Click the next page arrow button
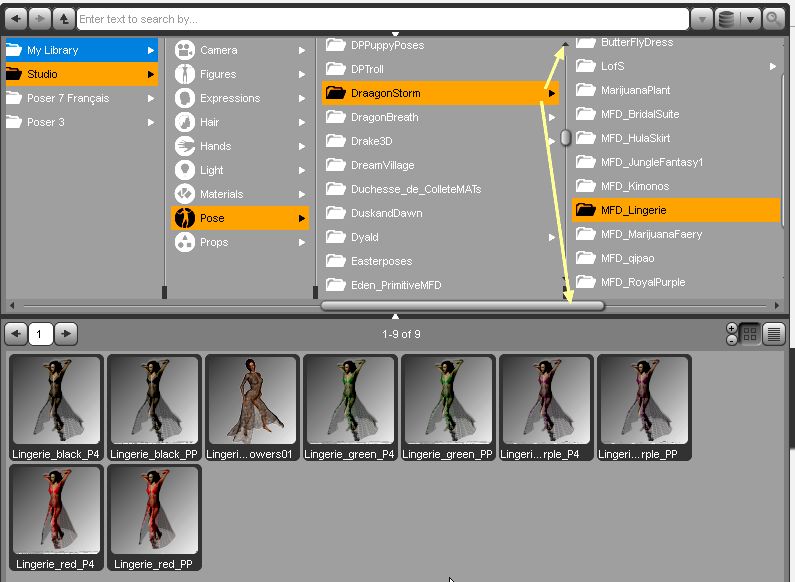 click(66, 334)
